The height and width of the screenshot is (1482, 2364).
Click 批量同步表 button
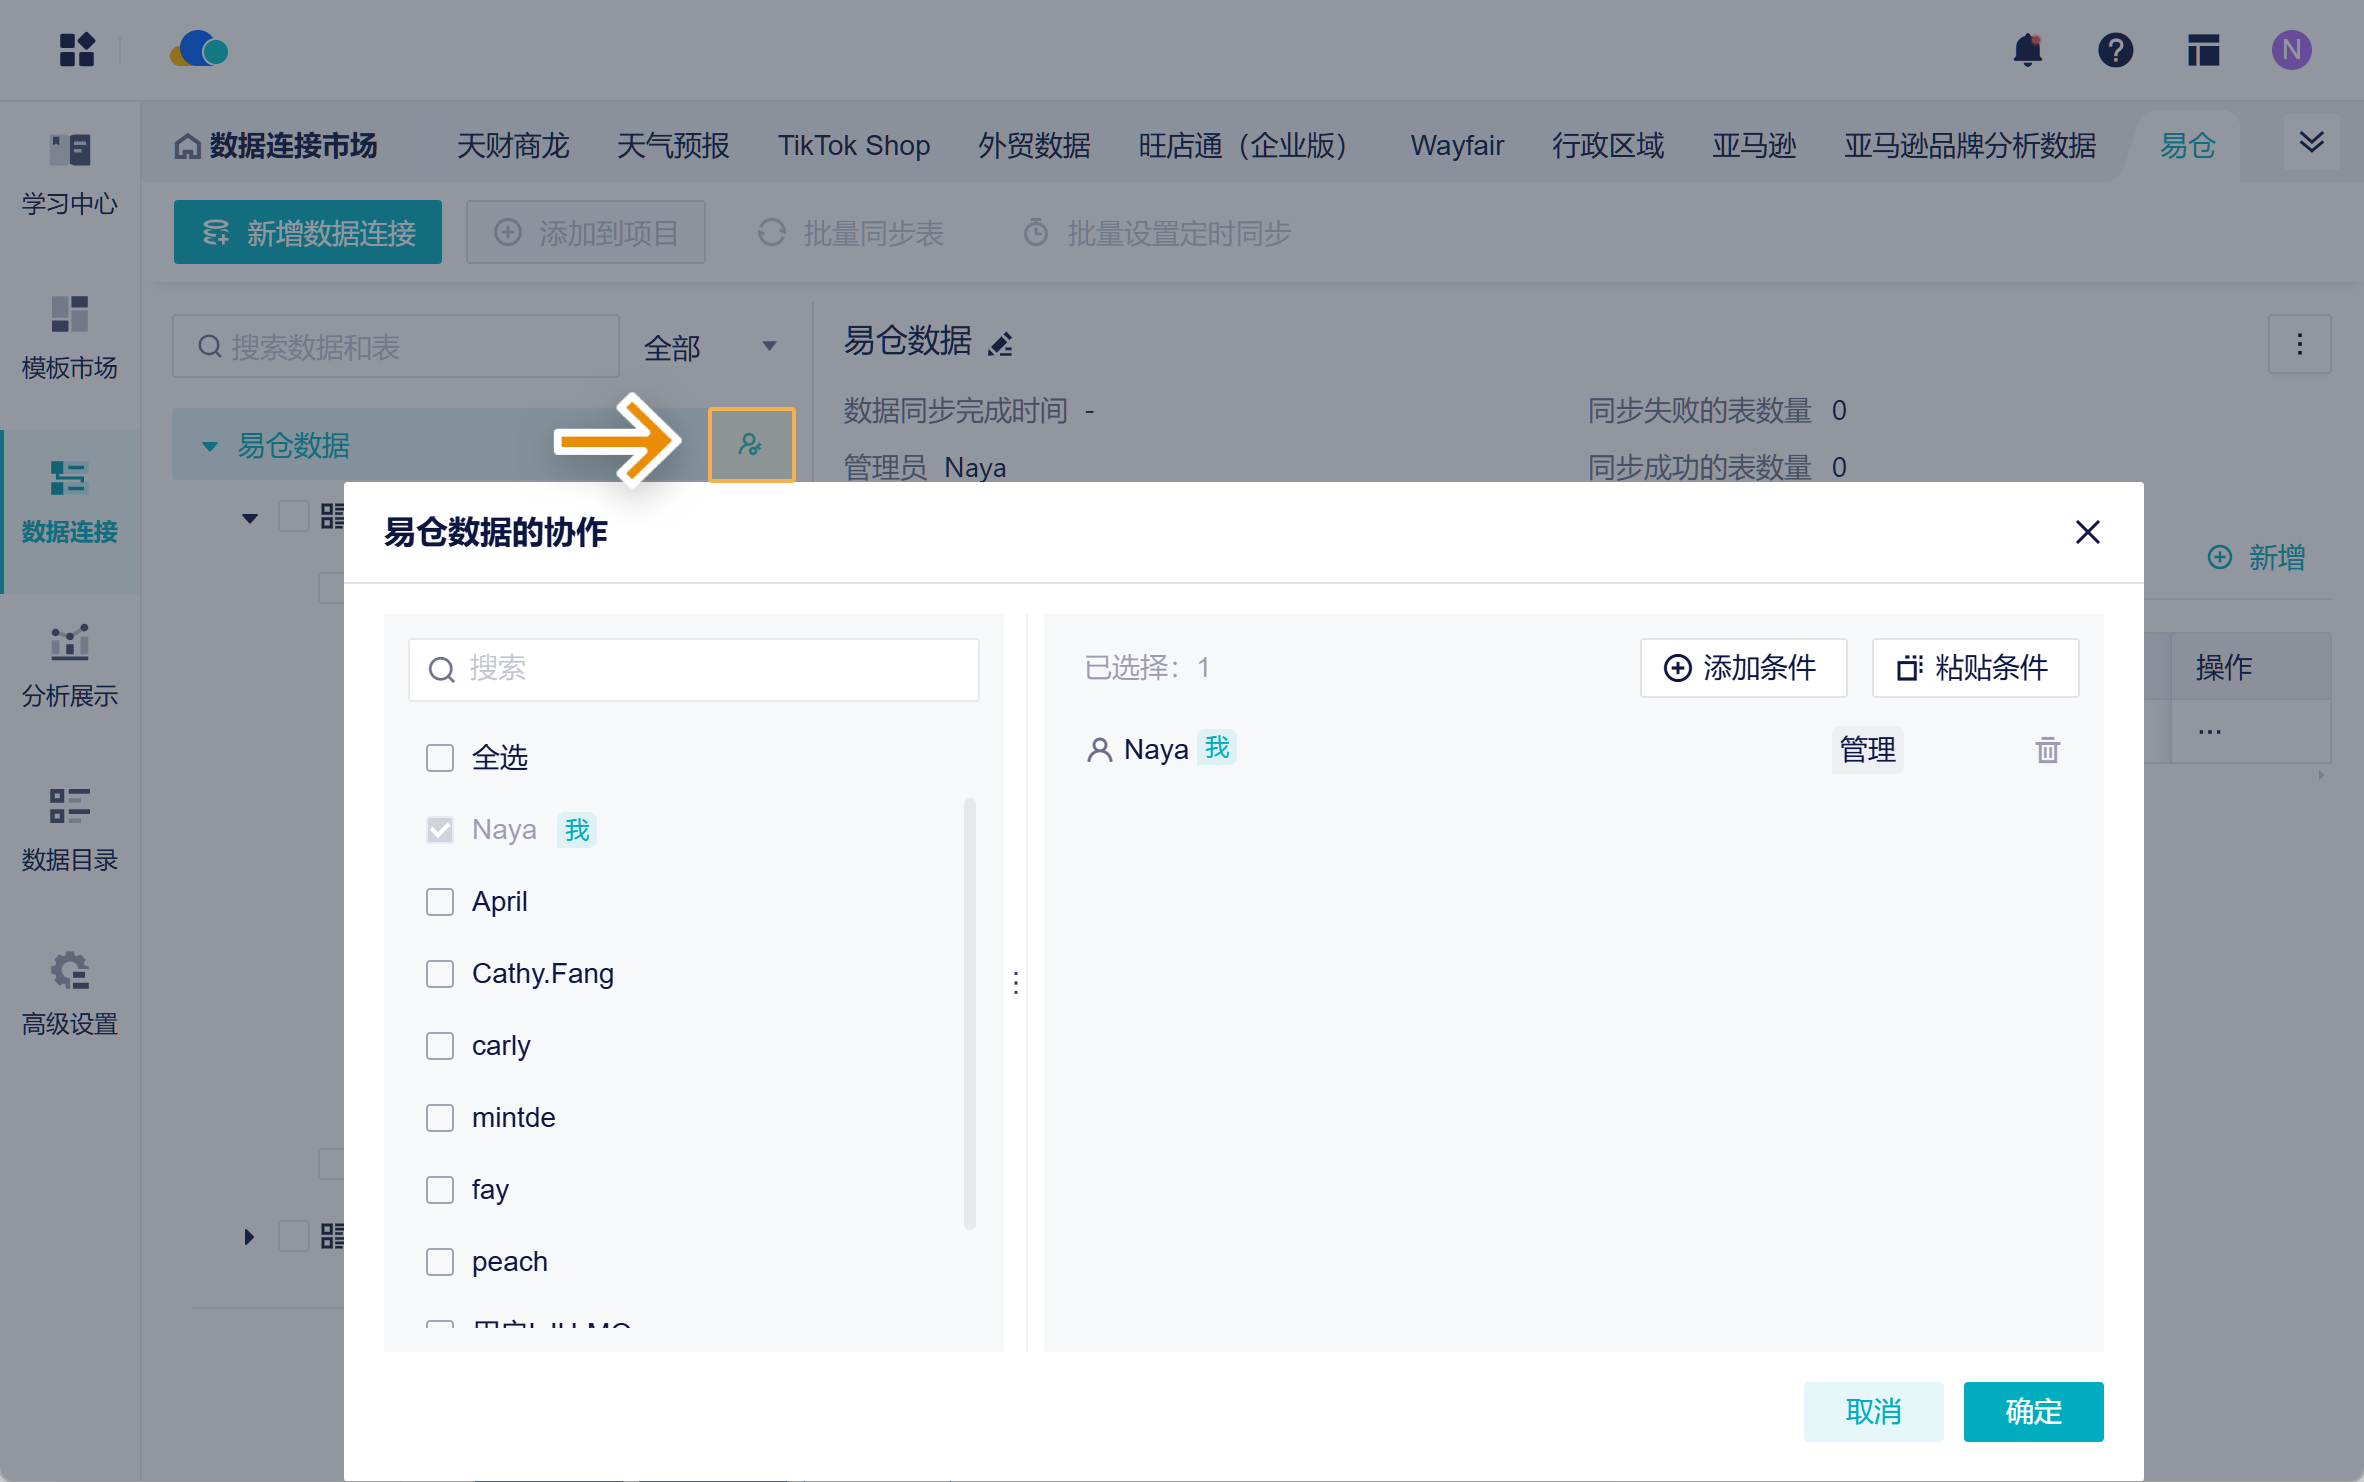tap(851, 233)
